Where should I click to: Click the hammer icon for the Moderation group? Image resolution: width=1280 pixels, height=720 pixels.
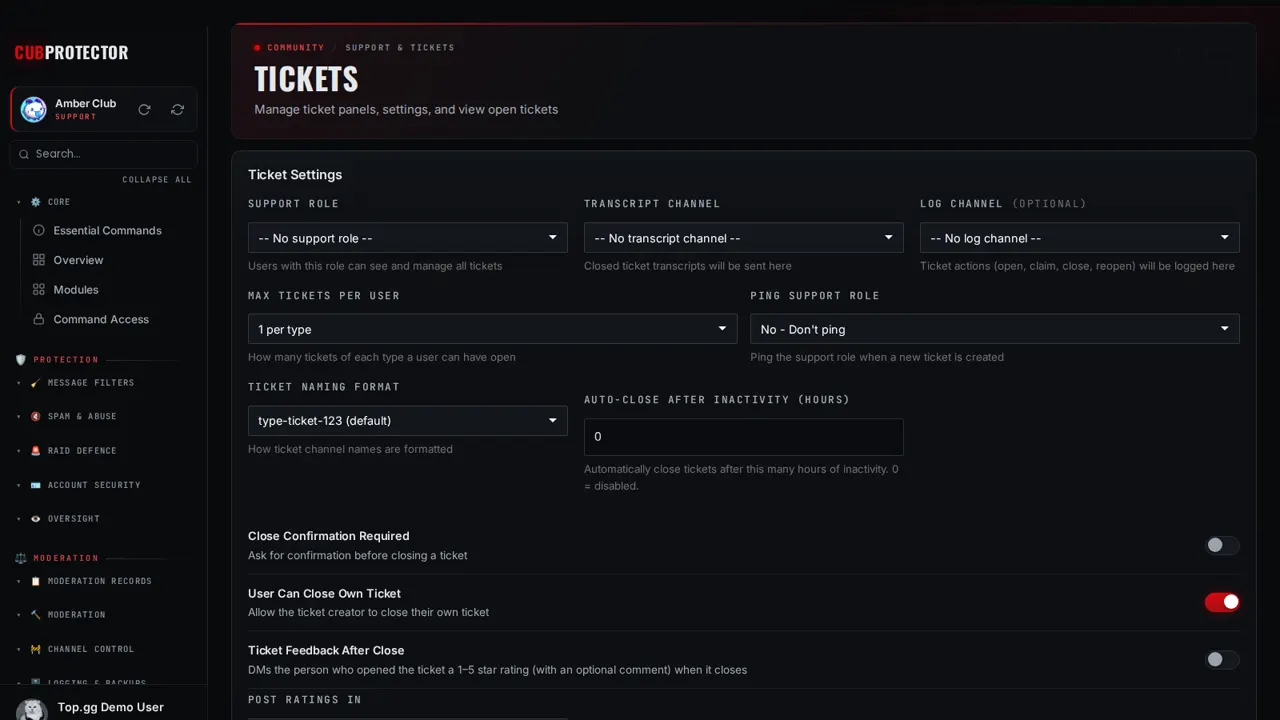tap(36, 615)
